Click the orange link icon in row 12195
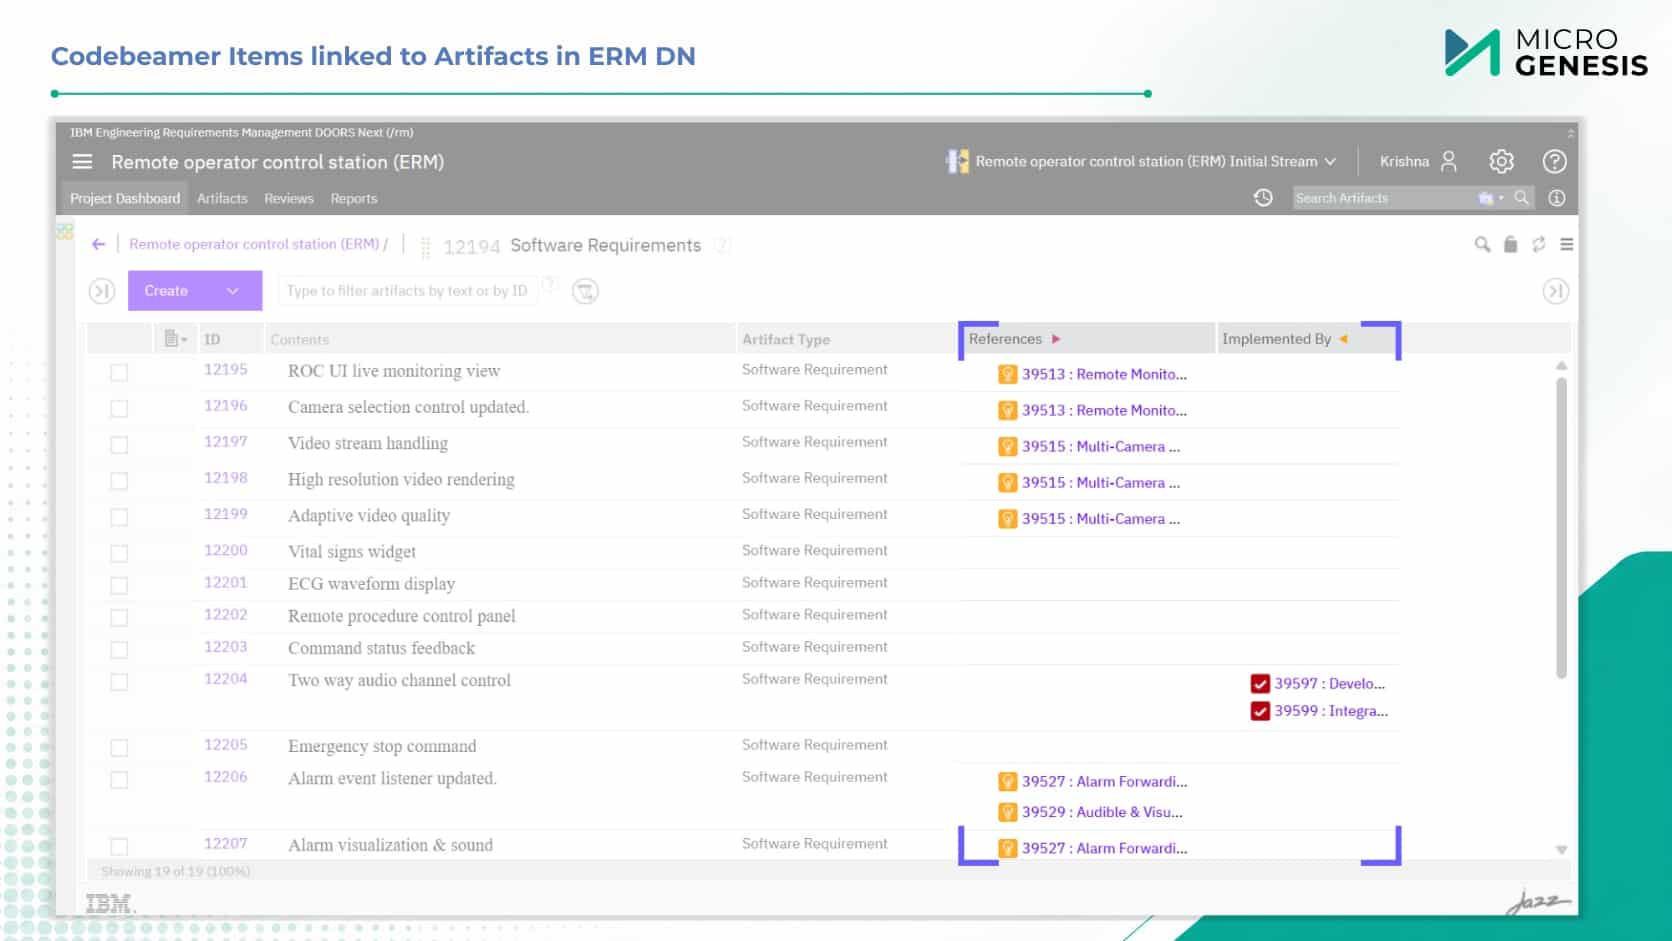 [1008, 375]
